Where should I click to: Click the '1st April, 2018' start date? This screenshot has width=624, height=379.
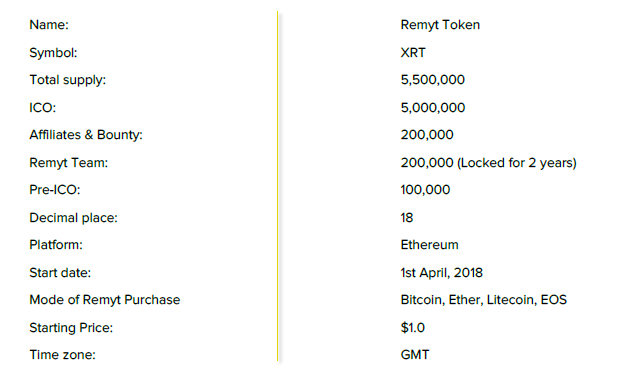tap(442, 273)
